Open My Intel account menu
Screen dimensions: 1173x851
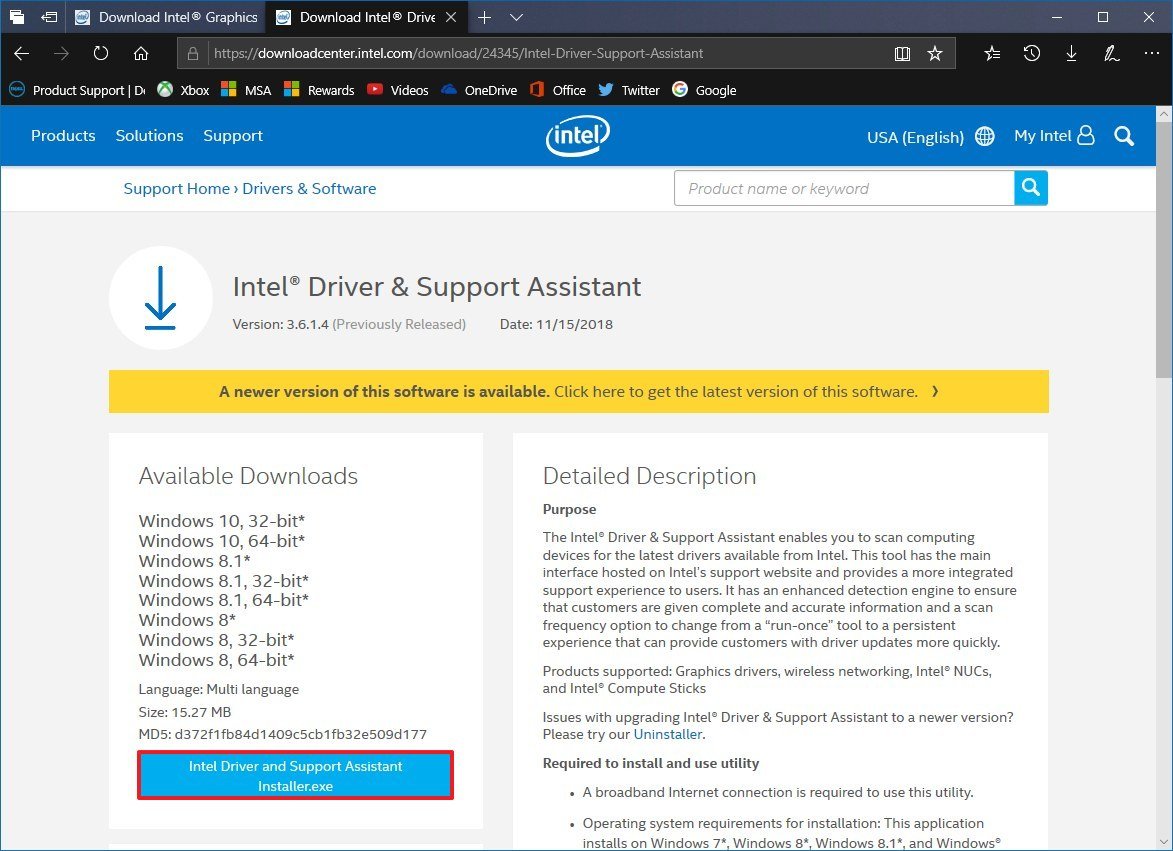coord(1054,135)
